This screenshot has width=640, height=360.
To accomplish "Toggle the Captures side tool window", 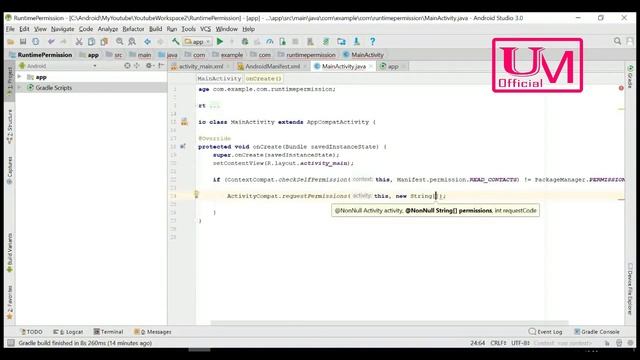I will click(9, 170).
